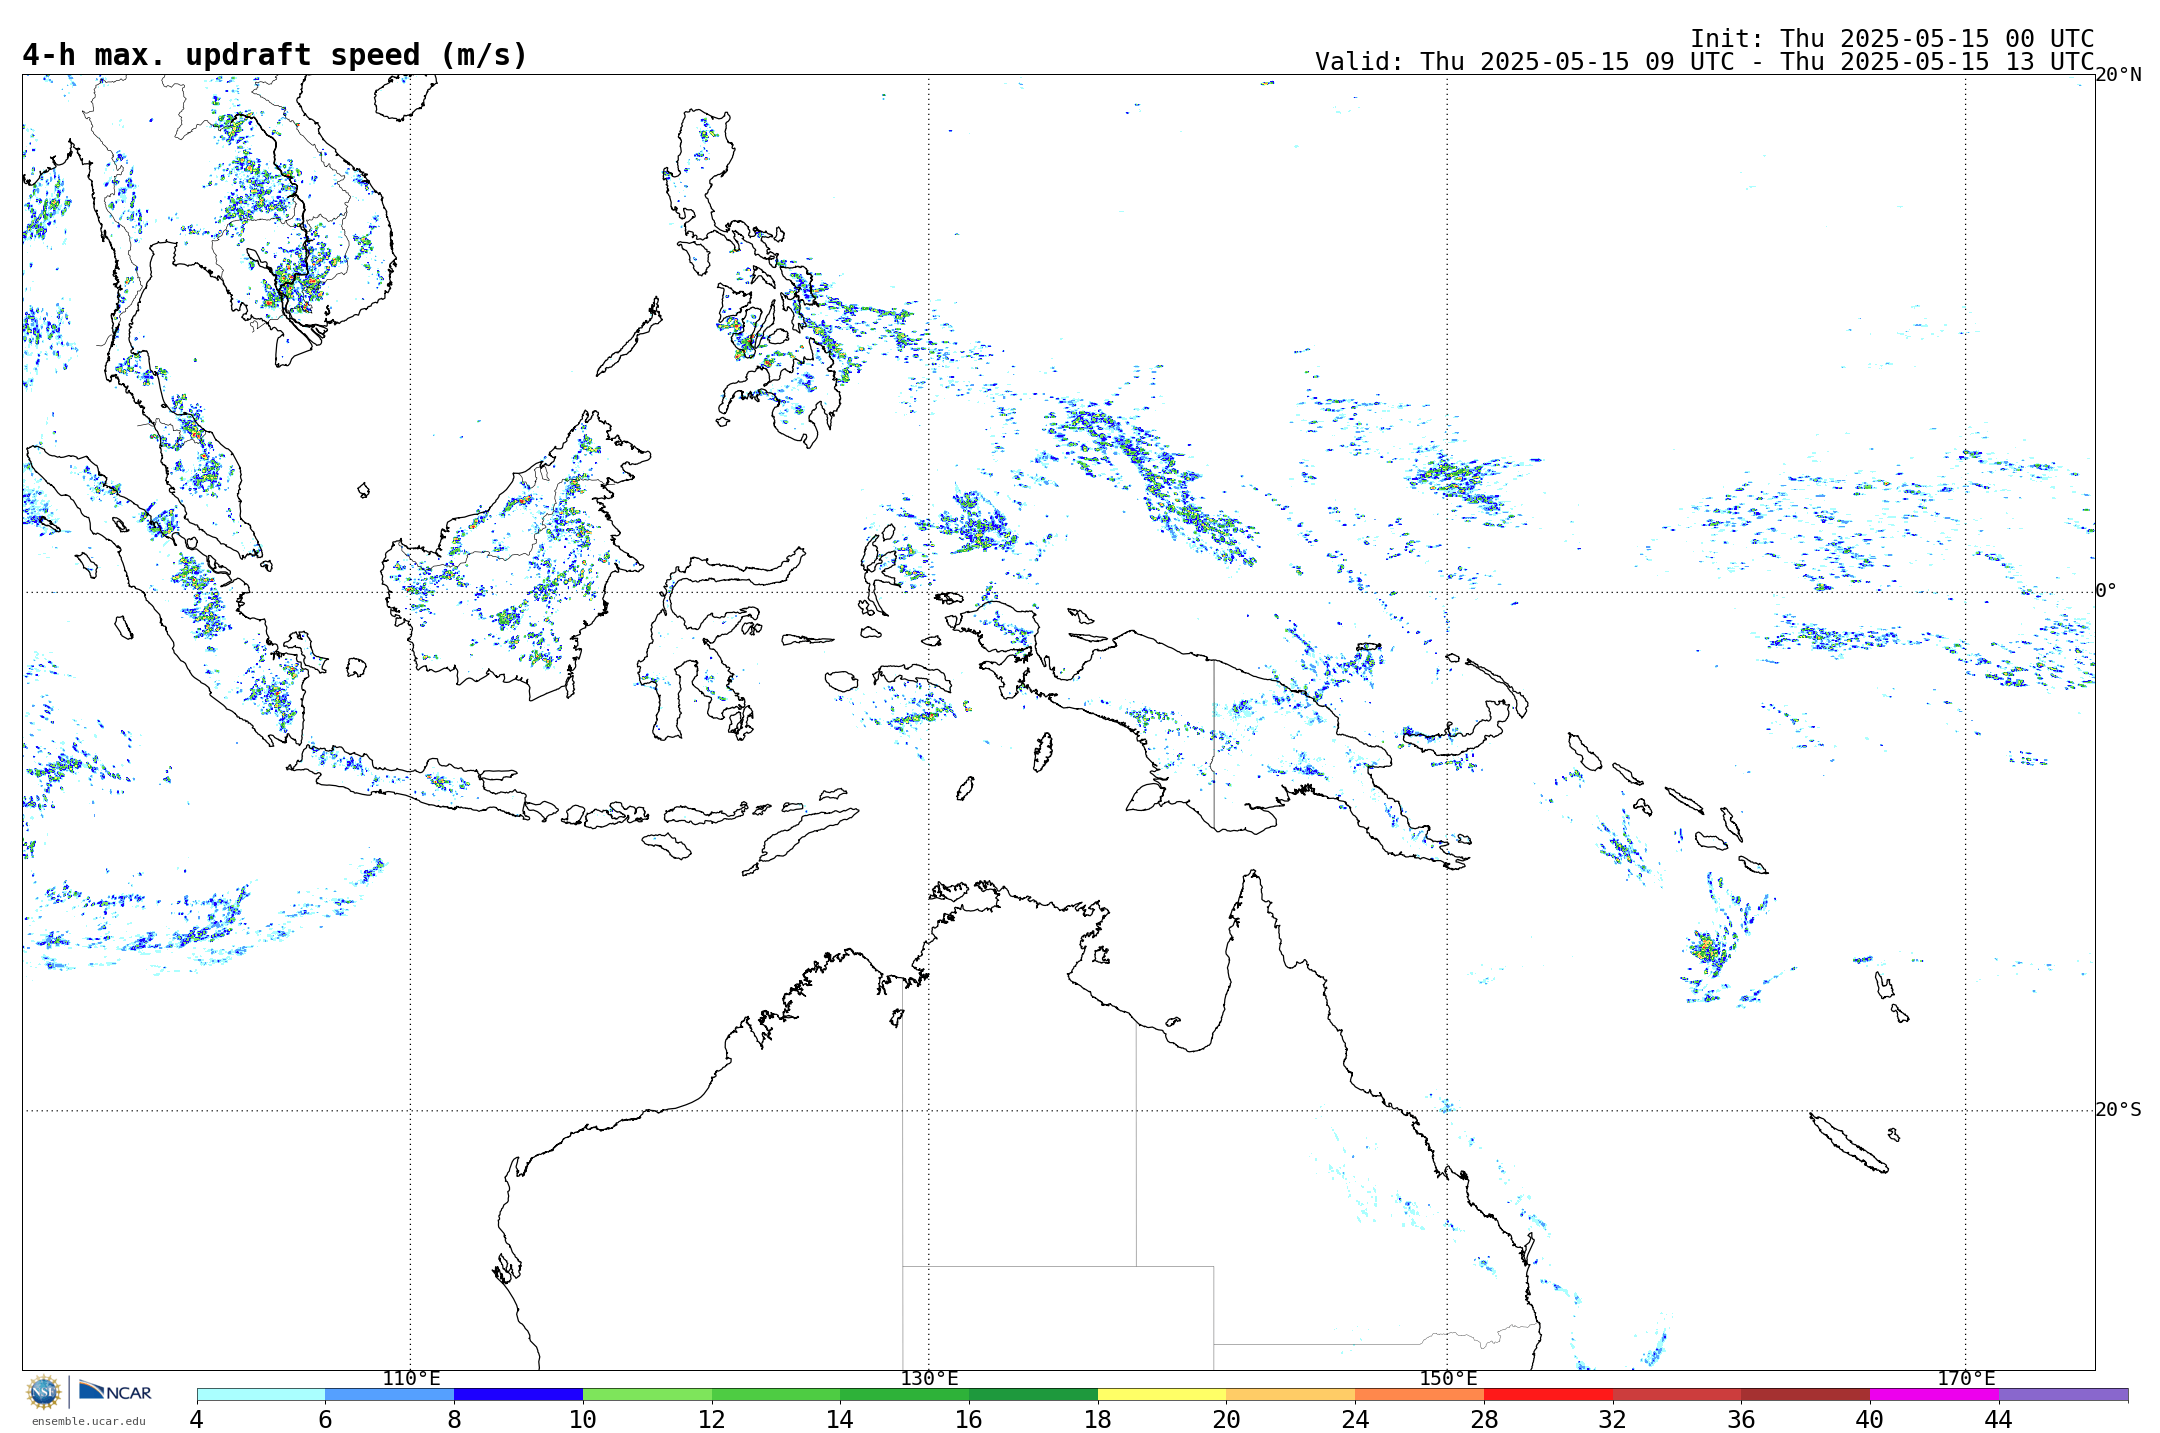
Task: Click the 130°E longitude label
Action: point(929,1379)
